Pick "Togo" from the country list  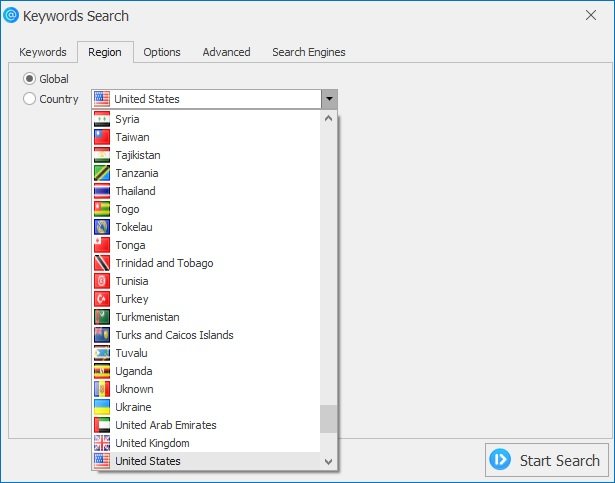pos(207,209)
